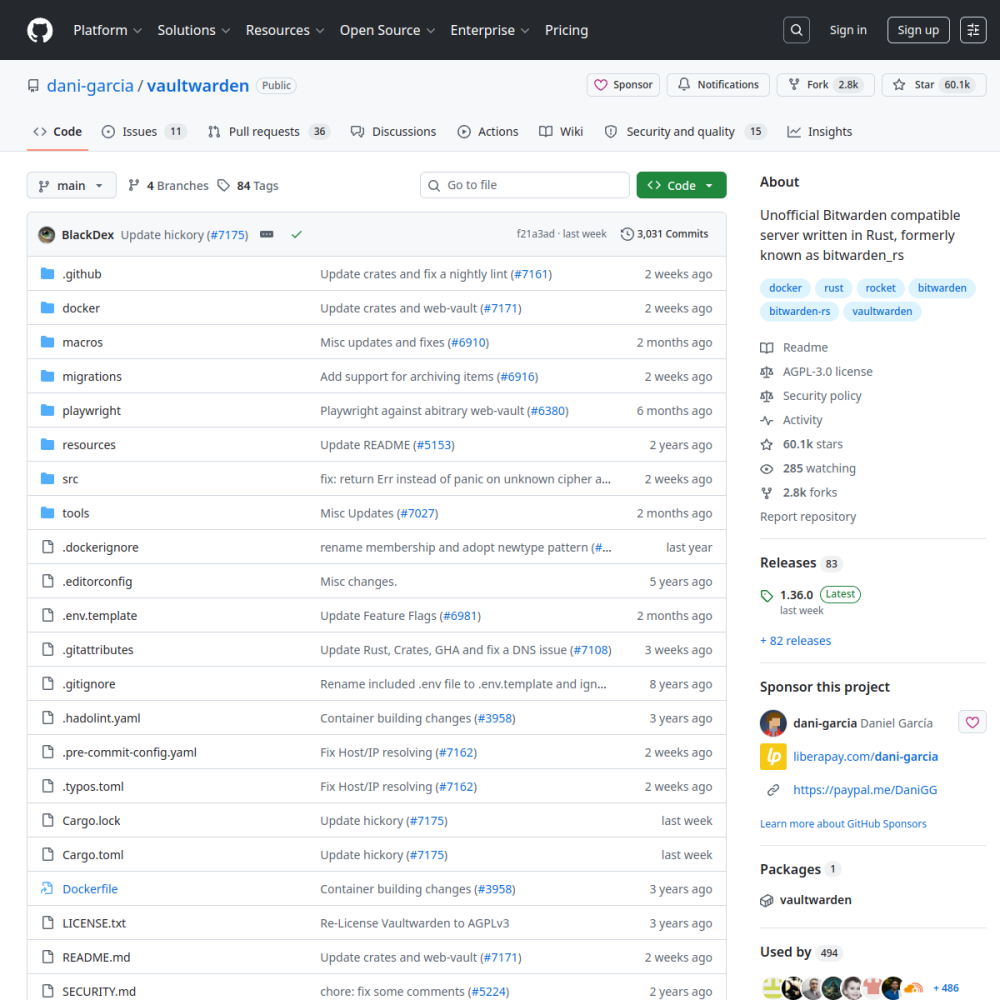Open the Readme link in About

click(794, 348)
